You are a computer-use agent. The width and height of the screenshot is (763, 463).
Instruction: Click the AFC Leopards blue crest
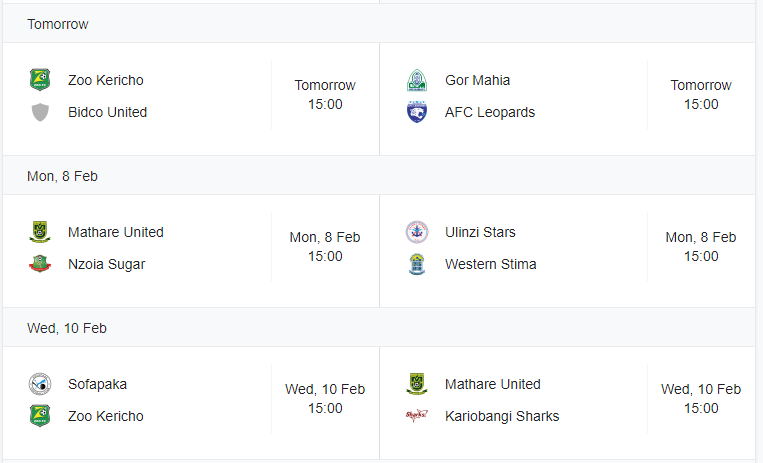coord(417,112)
